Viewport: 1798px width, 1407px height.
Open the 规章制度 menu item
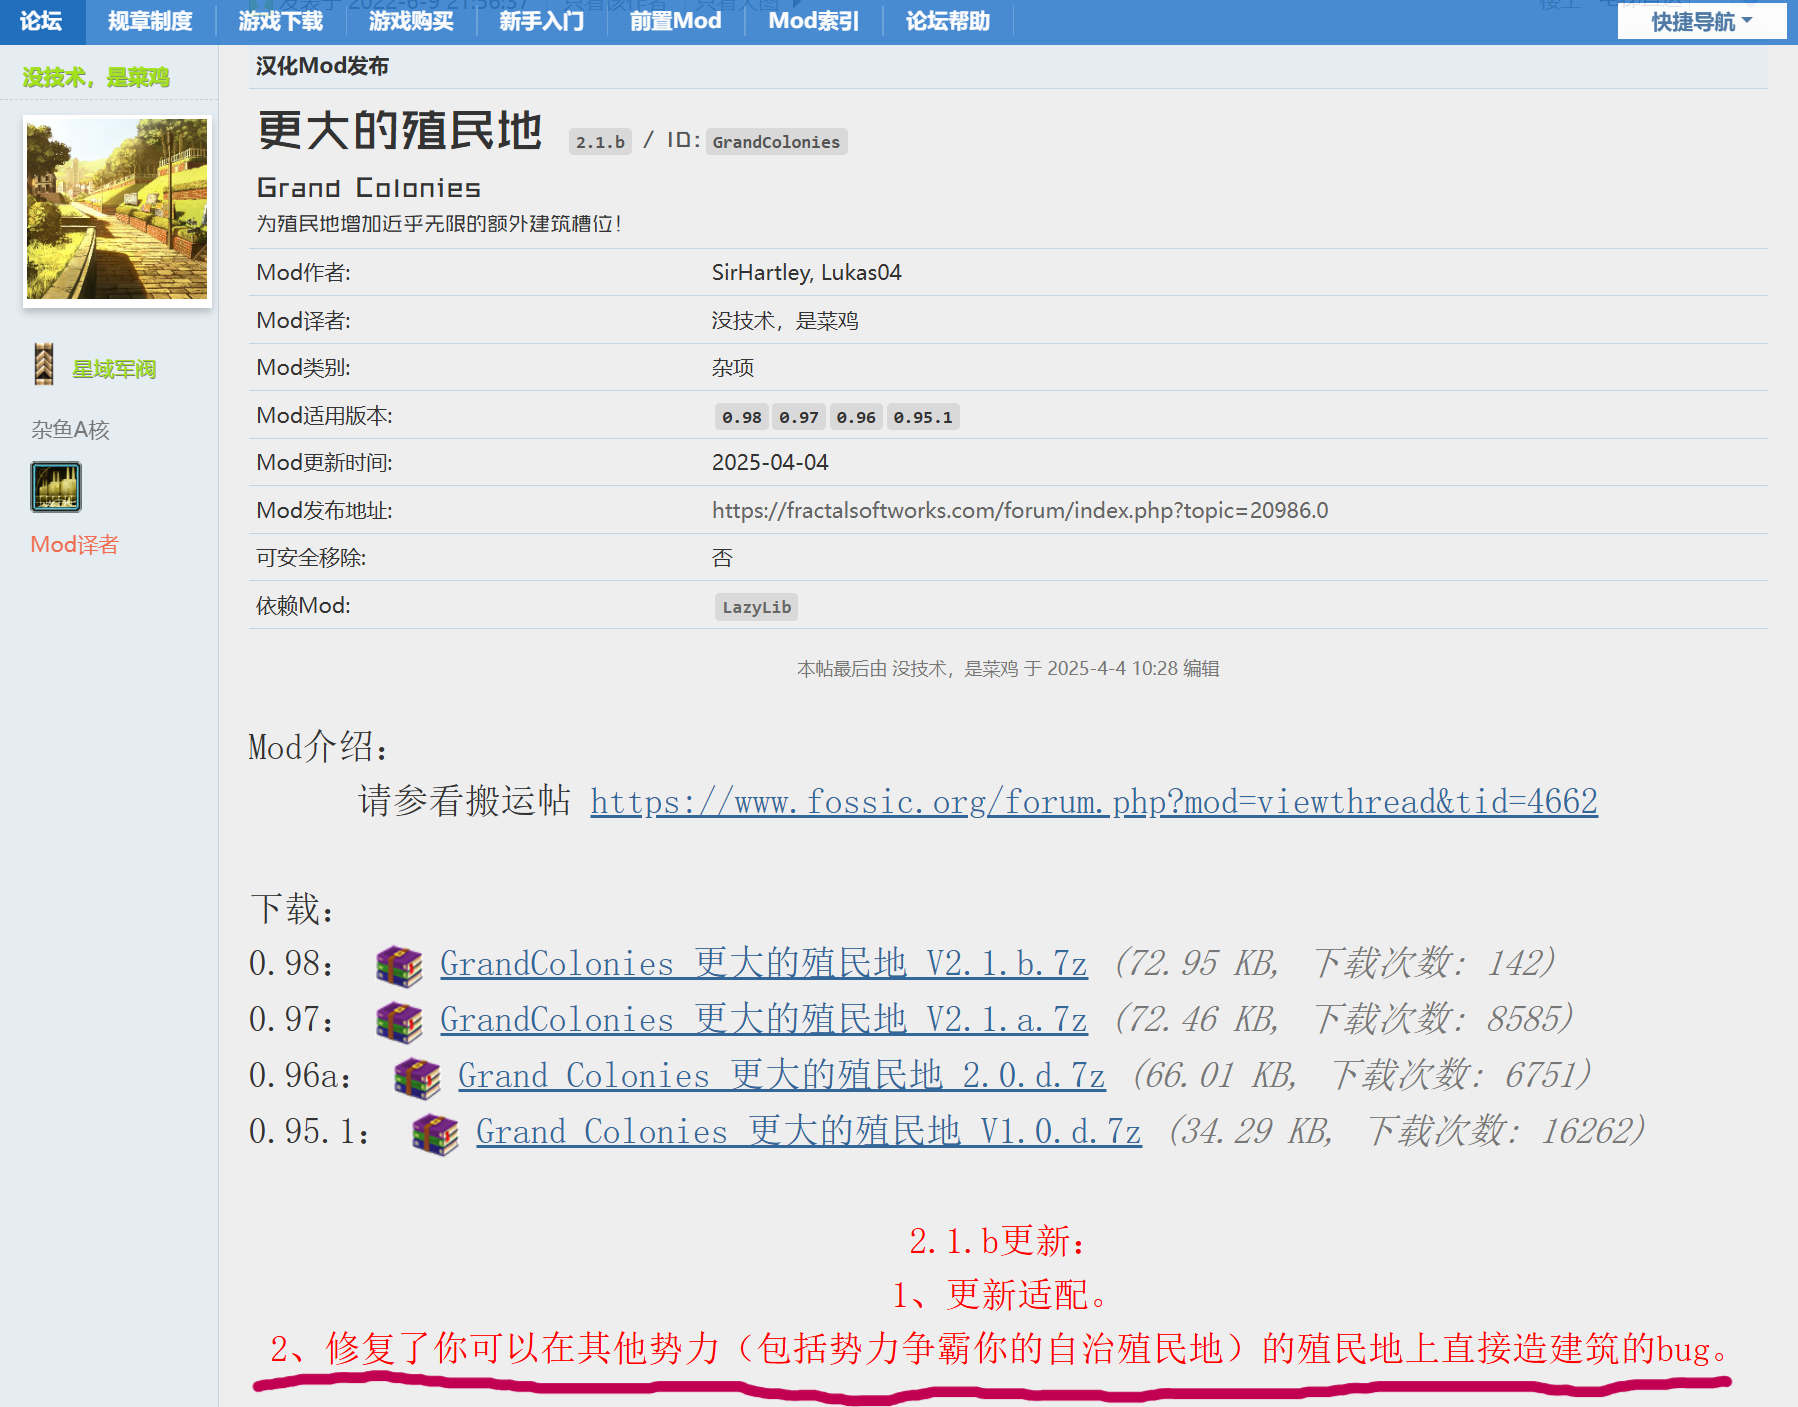tap(150, 21)
